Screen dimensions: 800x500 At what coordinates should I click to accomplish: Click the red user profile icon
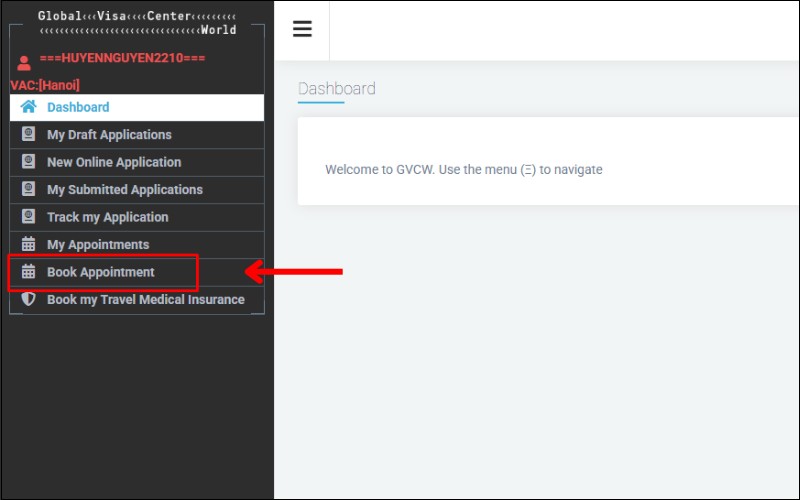tap(24, 62)
